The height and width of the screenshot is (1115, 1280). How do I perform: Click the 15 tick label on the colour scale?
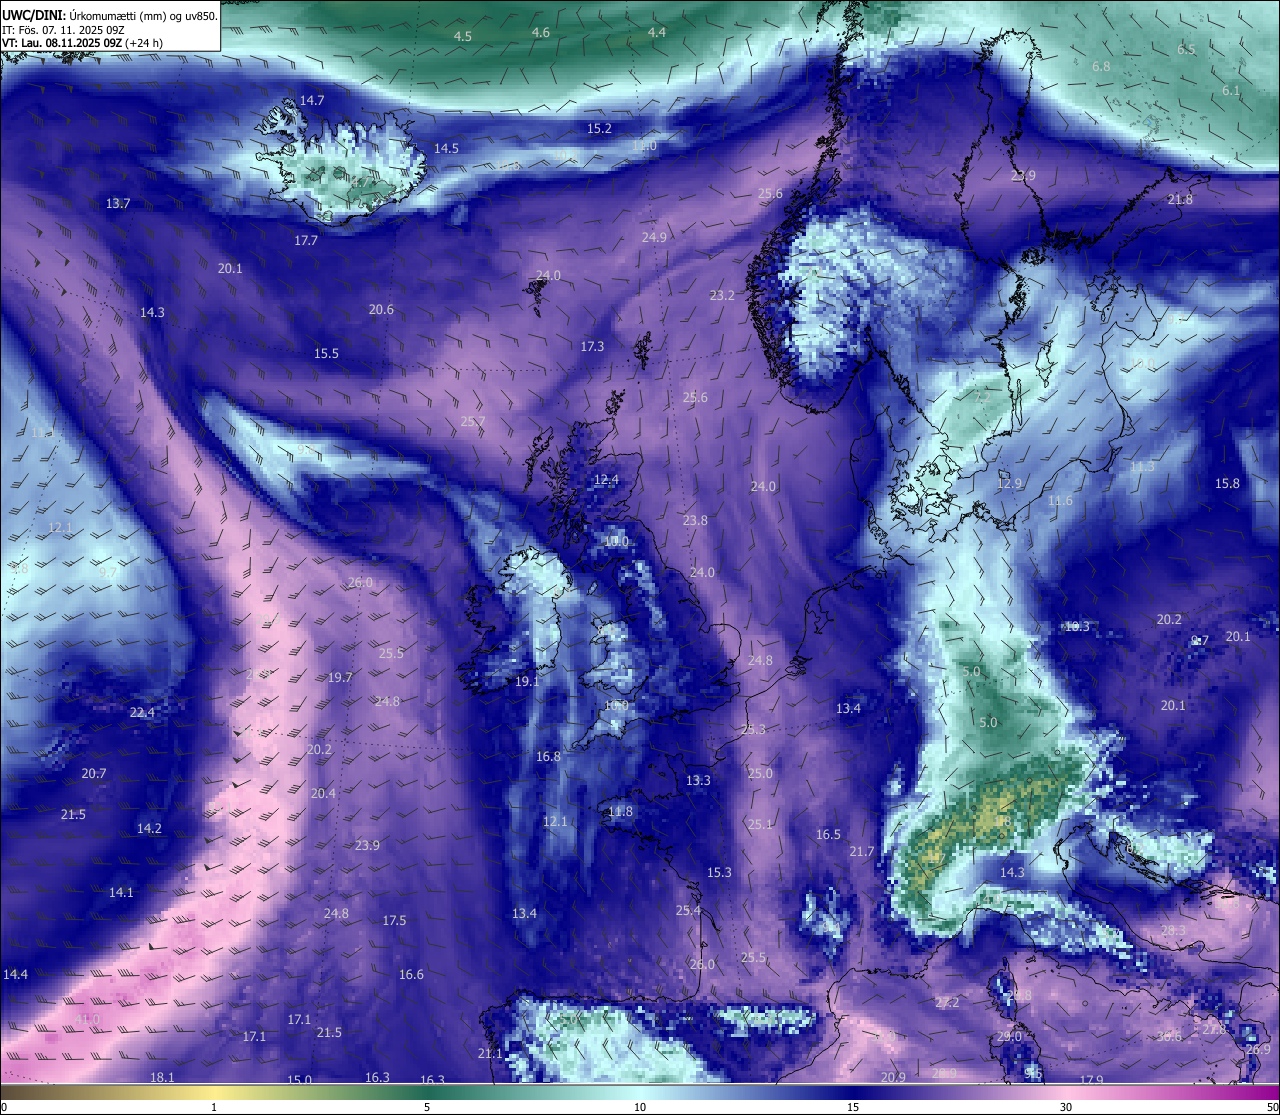click(x=853, y=1107)
